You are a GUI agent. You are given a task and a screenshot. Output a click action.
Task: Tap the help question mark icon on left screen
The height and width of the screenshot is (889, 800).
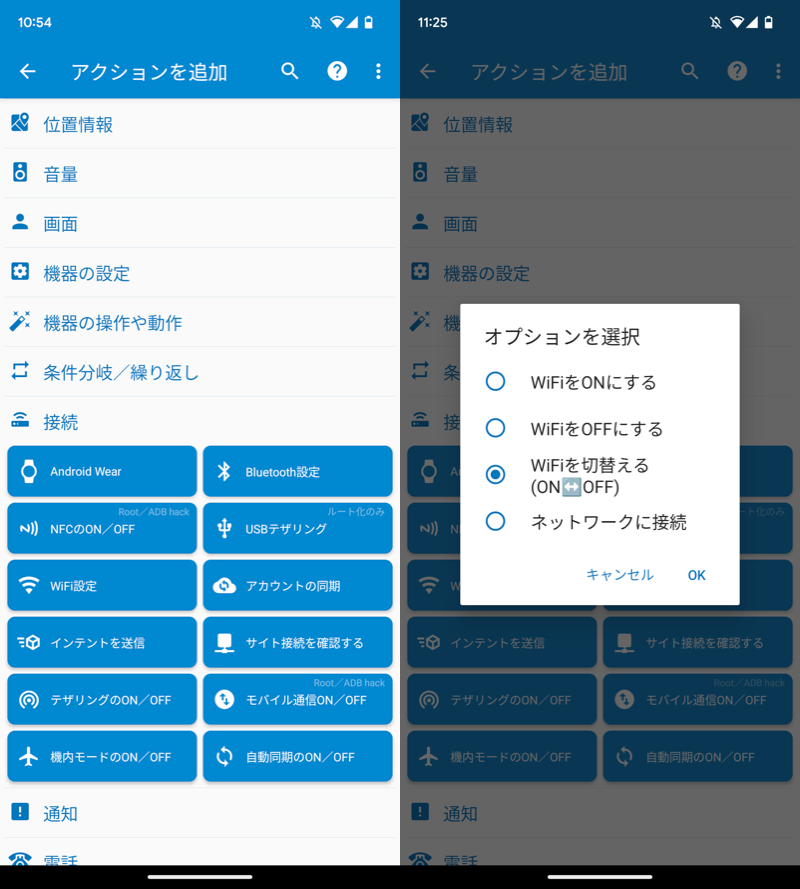(x=338, y=71)
